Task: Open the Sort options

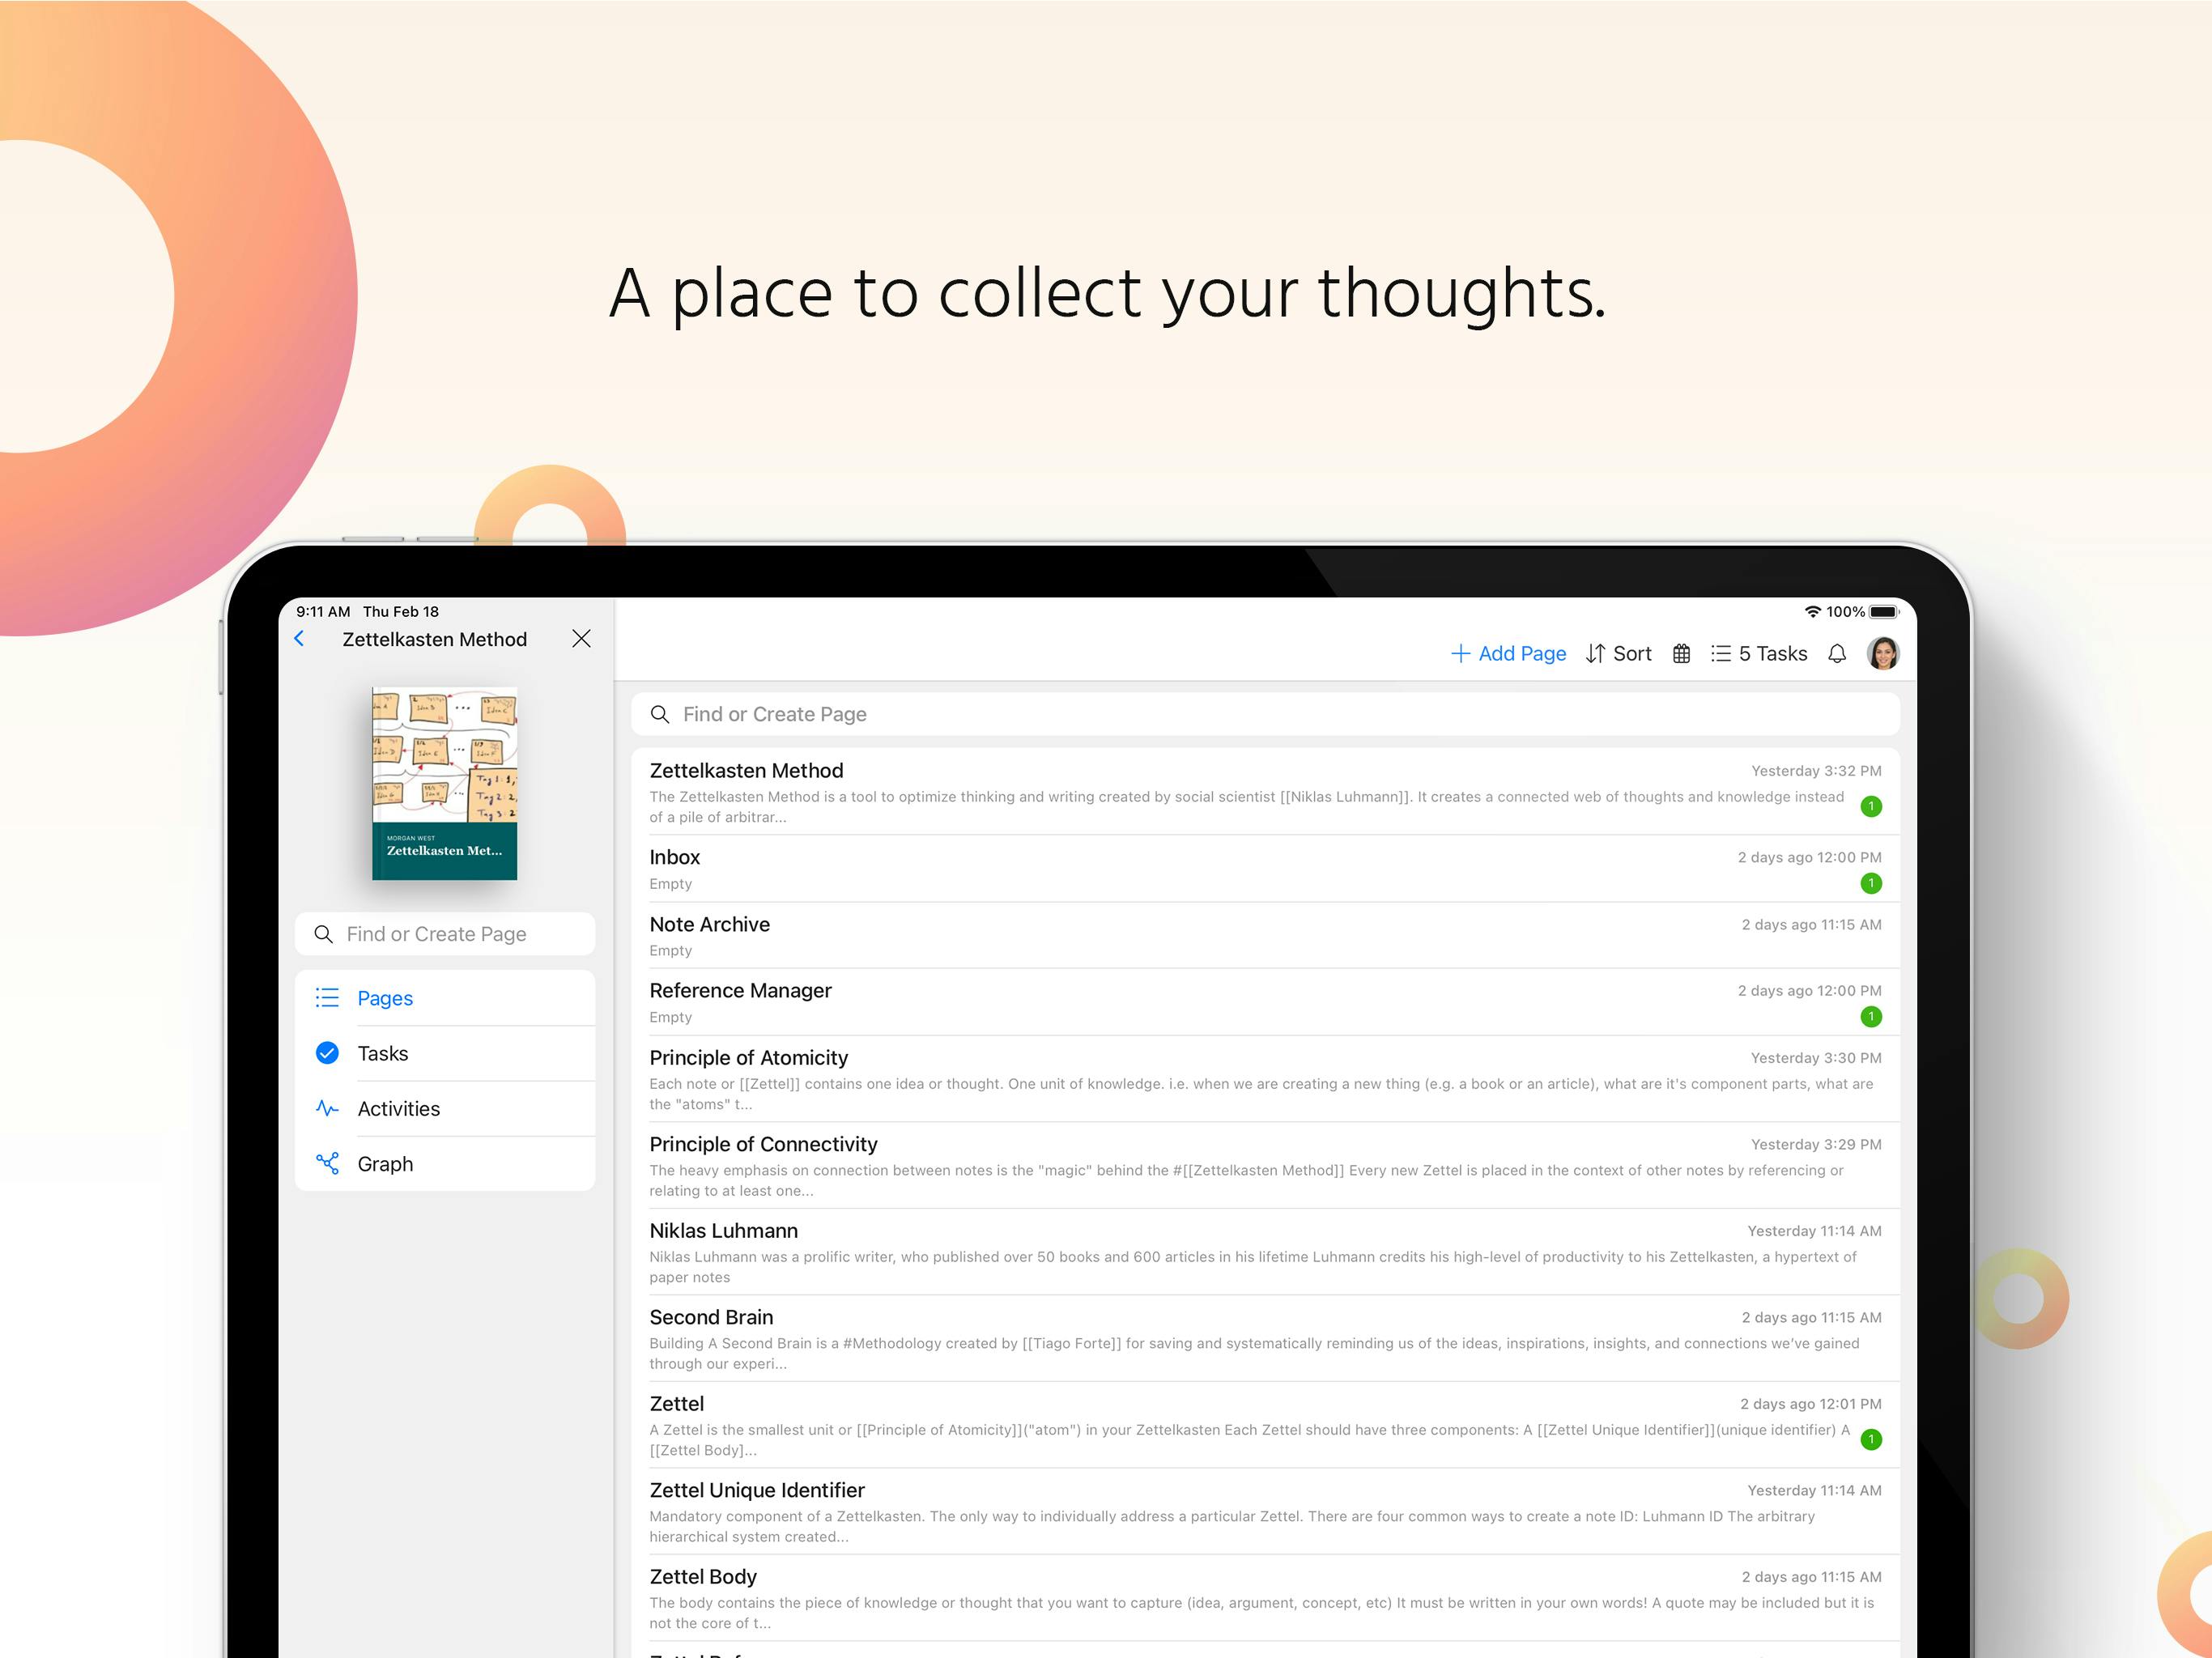Action: point(1618,654)
